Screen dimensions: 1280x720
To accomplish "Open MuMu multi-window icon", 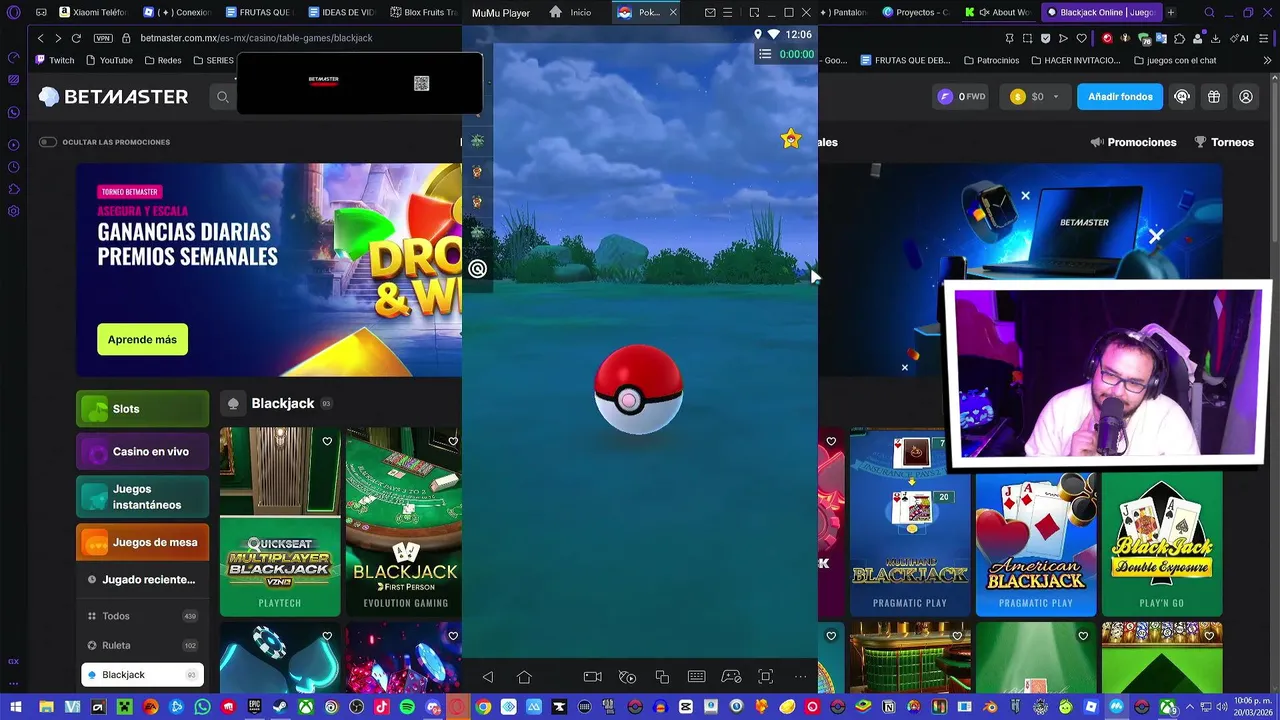I will click(x=662, y=677).
